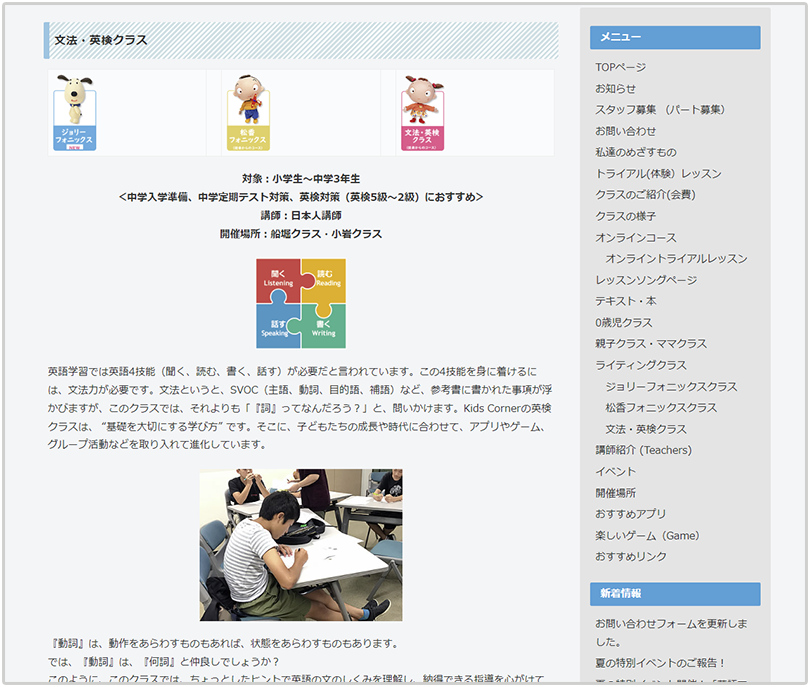Go to スタッフ募集 (パート募集) page
The width and height of the screenshot is (810, 687).
point(659,109)
